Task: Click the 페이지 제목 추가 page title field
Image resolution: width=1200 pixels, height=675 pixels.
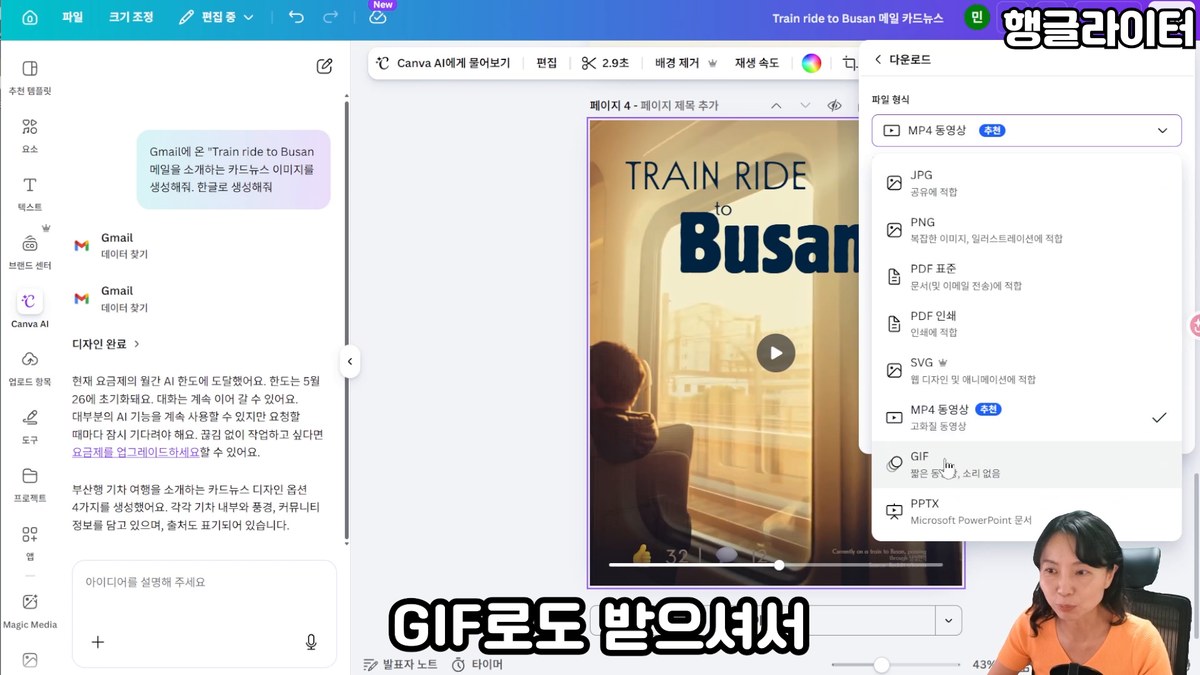Action: click(x=679, y=105)
